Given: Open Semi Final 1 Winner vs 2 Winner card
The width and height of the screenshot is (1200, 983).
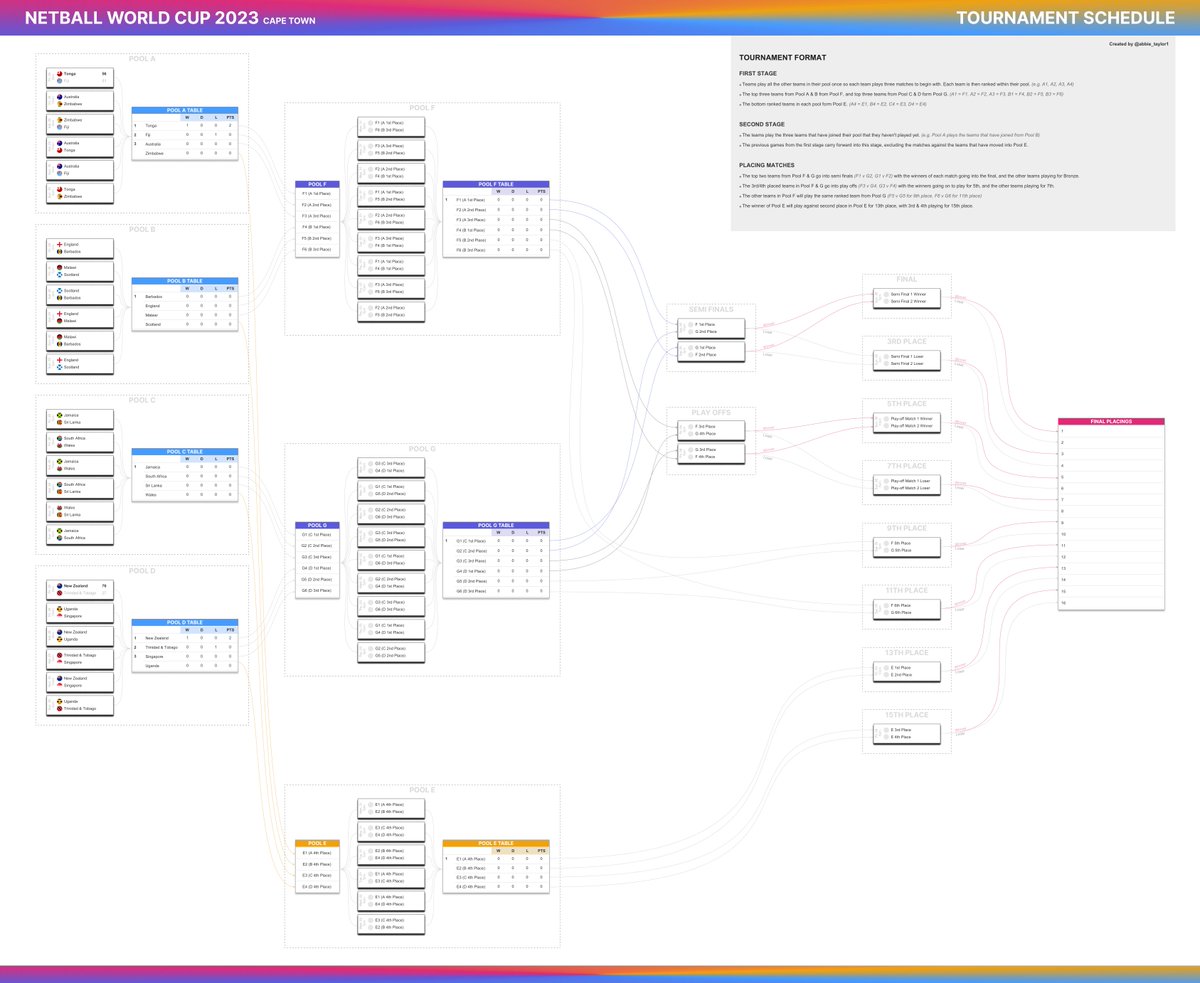Looking at the screenshot, I should click(x=908, y=297).
